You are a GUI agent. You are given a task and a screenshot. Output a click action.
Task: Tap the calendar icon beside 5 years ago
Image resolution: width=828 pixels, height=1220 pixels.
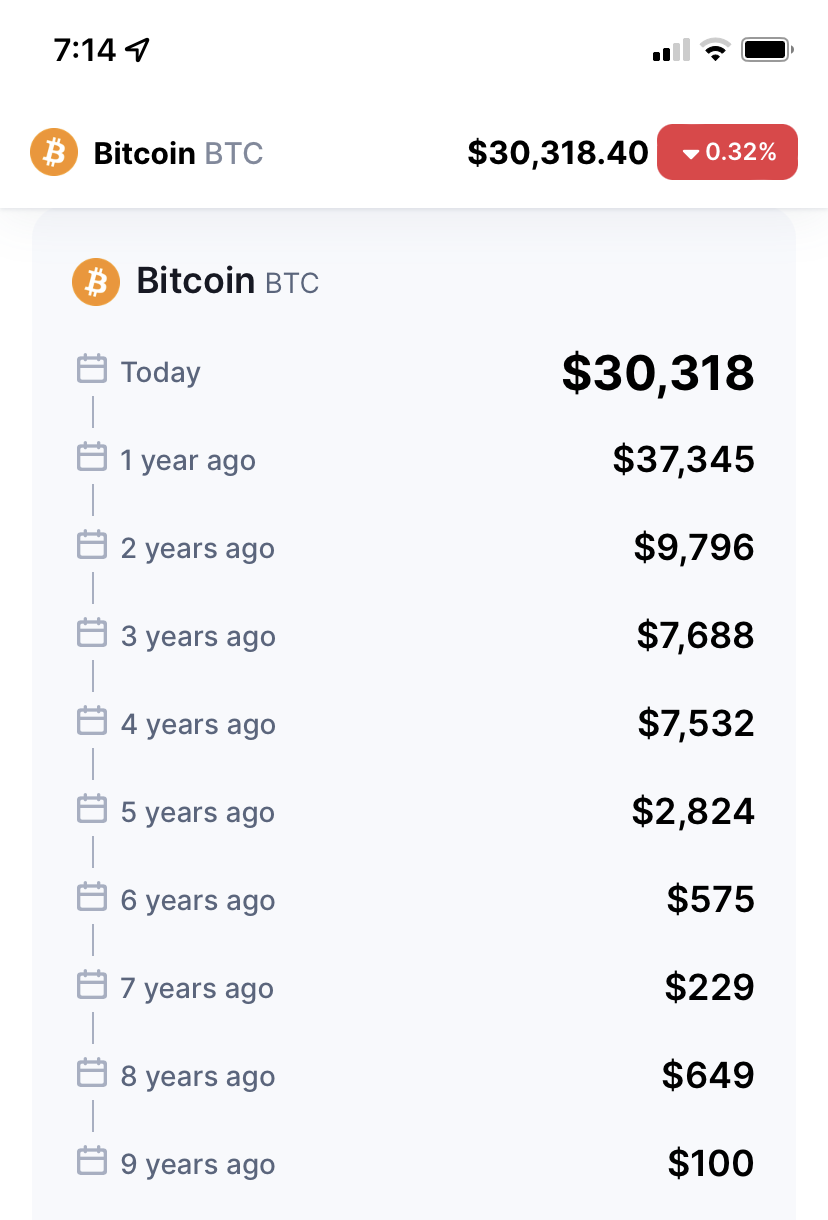click(x=92, y=809)
